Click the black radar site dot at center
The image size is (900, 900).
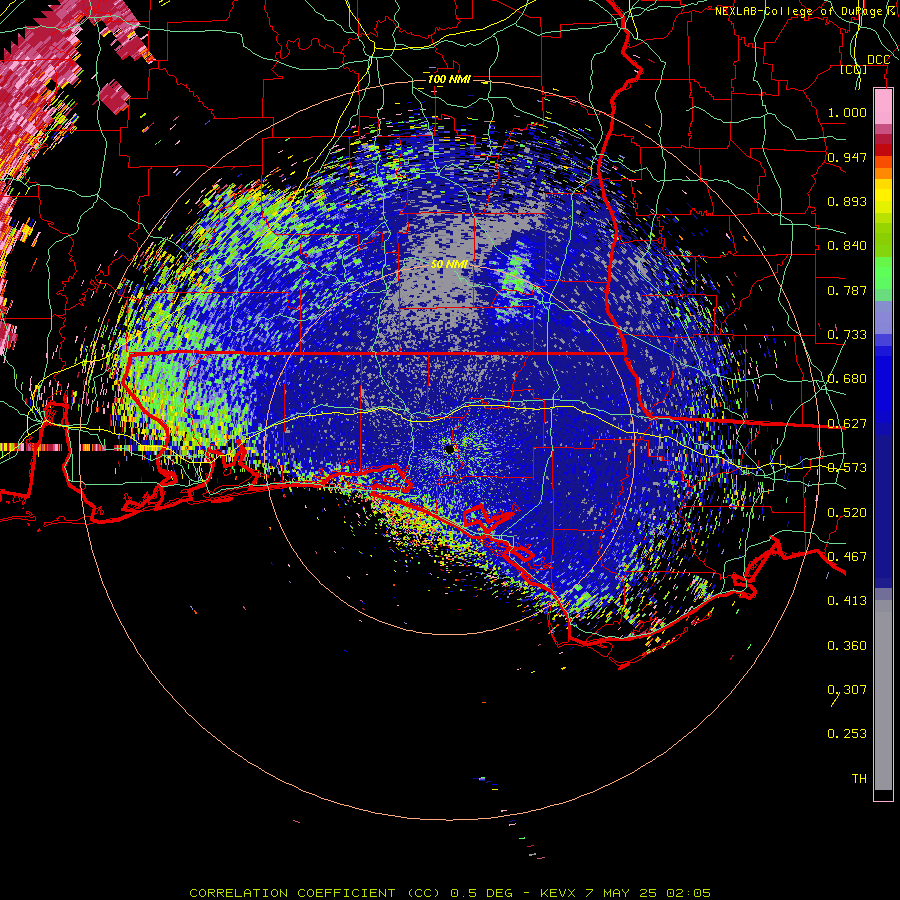coord(449,449)
